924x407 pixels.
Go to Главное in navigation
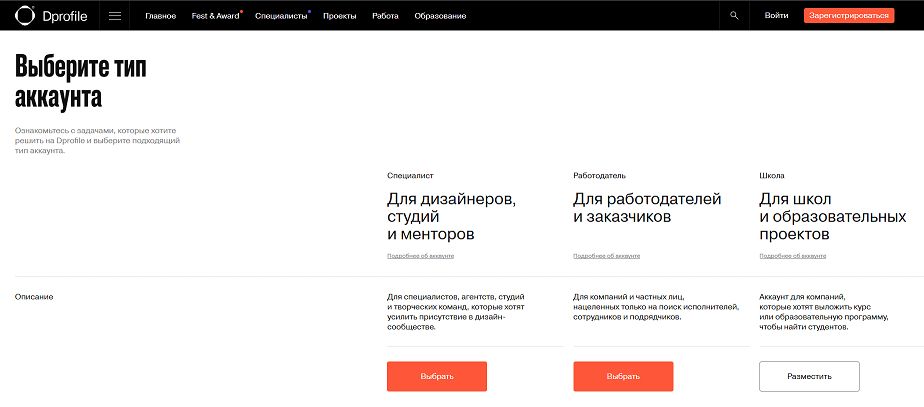coord(161,16)
